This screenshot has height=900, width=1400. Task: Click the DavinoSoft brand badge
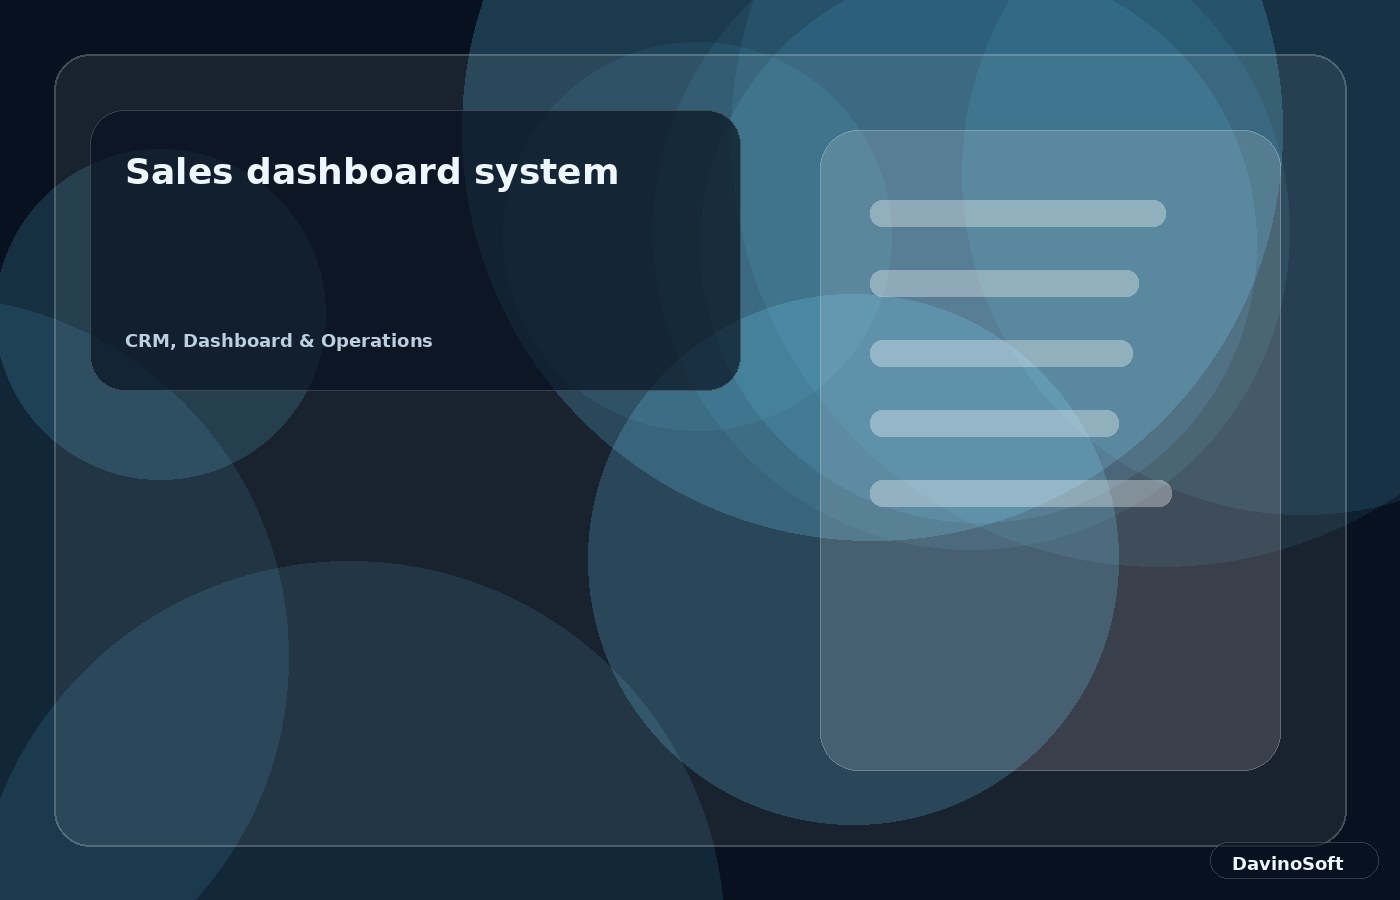1294,861
